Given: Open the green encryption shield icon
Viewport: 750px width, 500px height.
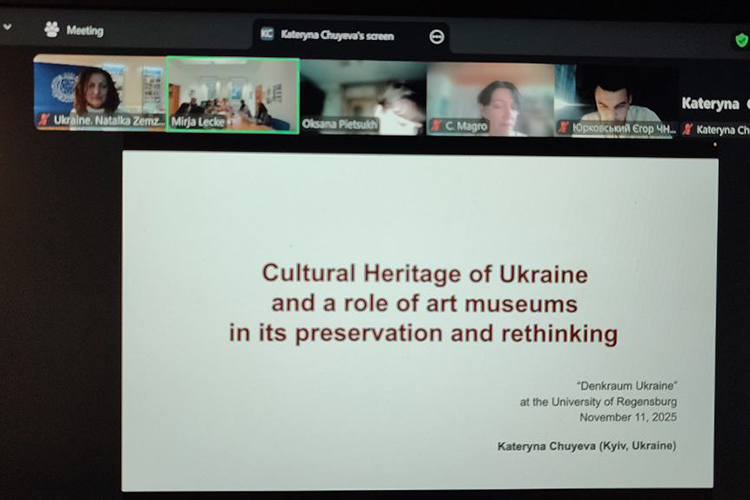Looking at the screenshot, I should coord(741,40).
